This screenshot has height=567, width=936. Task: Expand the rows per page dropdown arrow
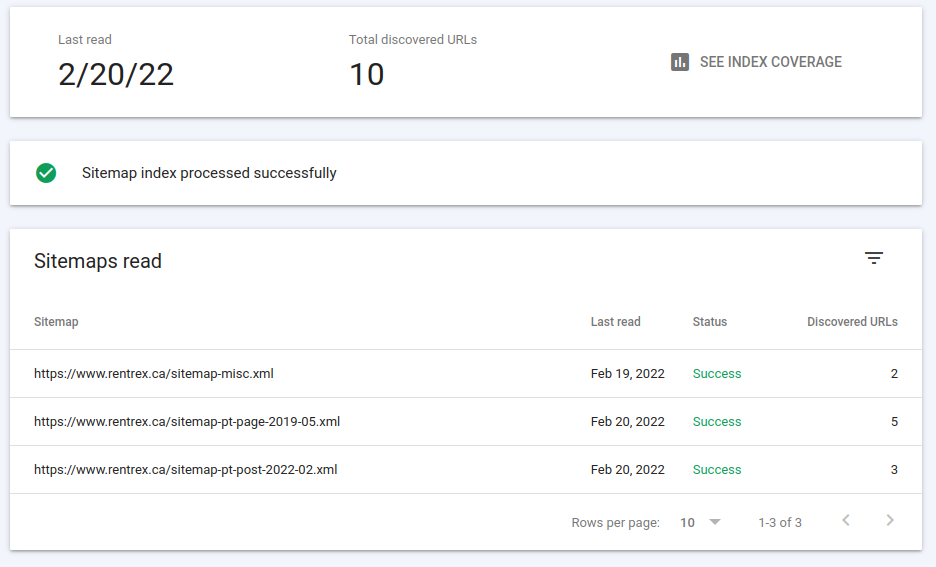(x=715, y=522)
